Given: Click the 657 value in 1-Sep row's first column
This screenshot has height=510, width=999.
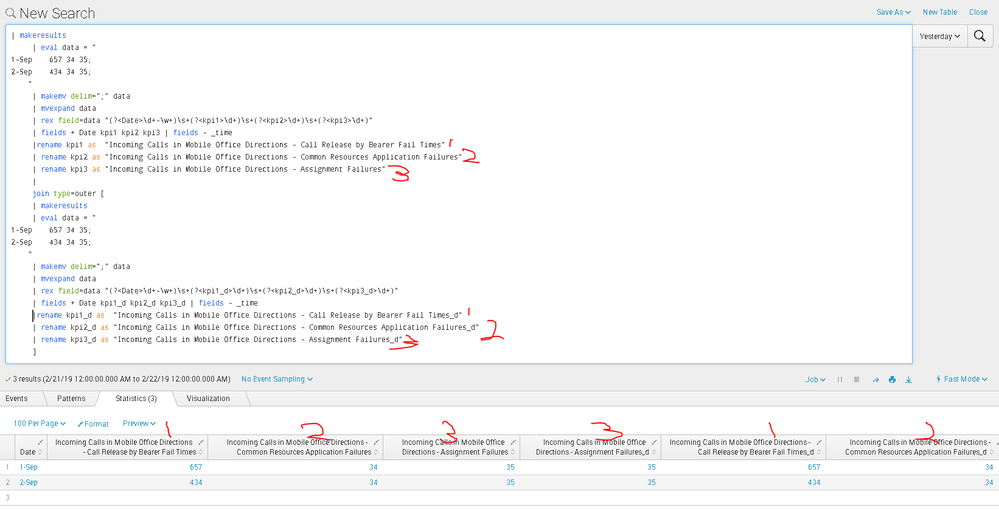Looking at the screenshot, I should 196,467.
